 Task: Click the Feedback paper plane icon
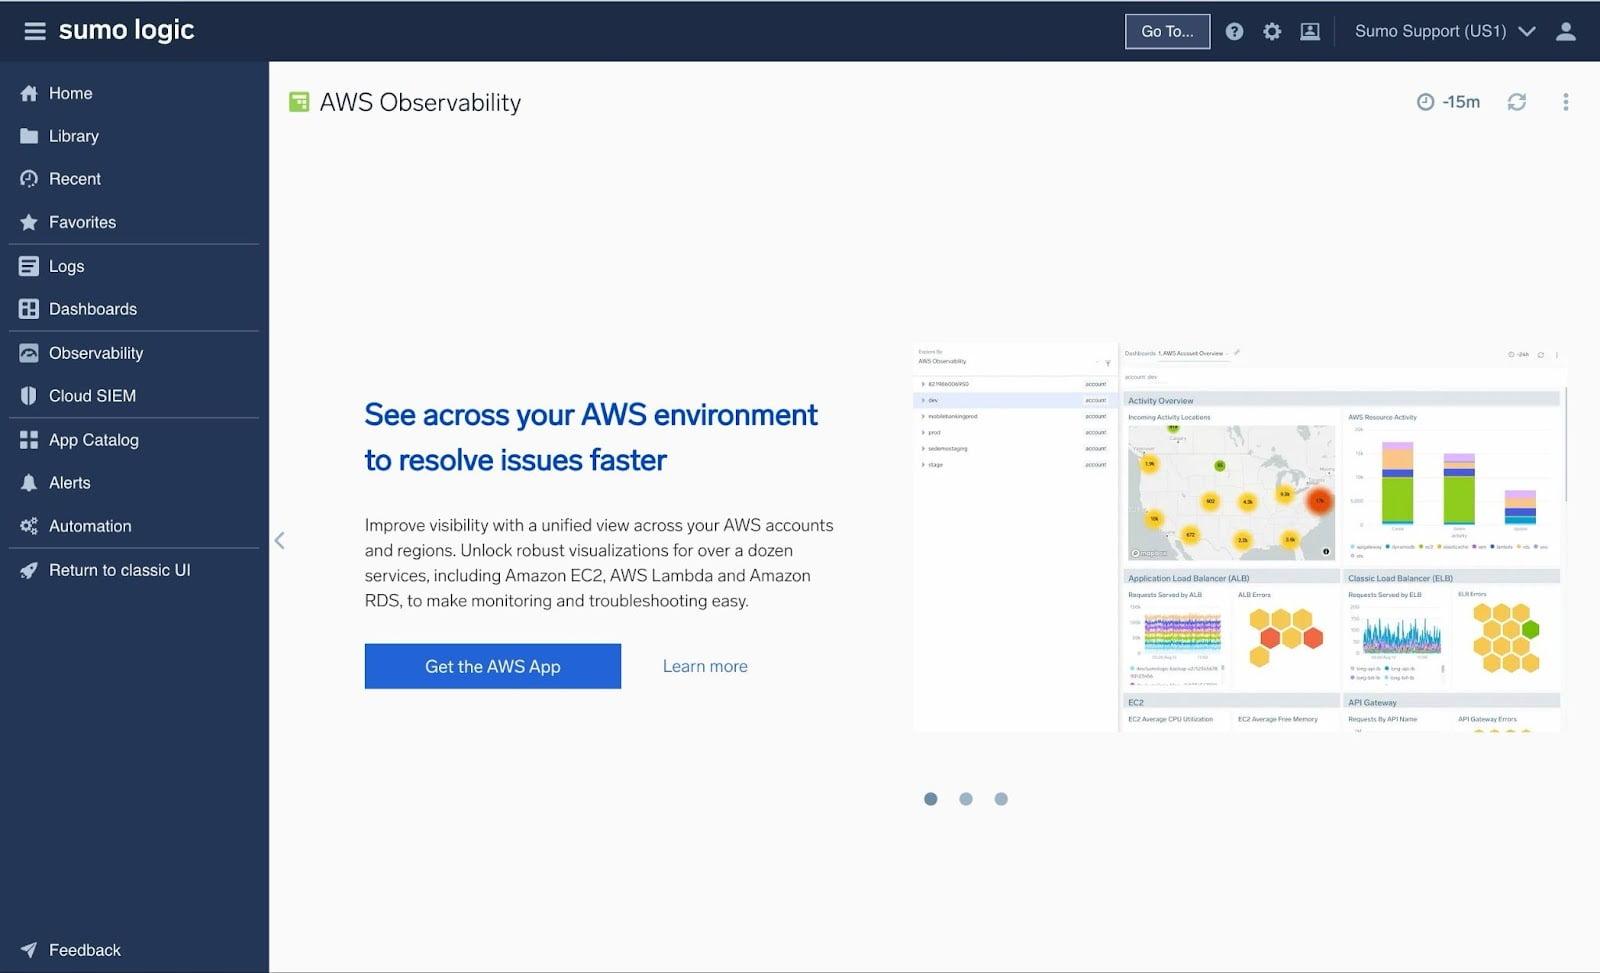coord(29,950)
